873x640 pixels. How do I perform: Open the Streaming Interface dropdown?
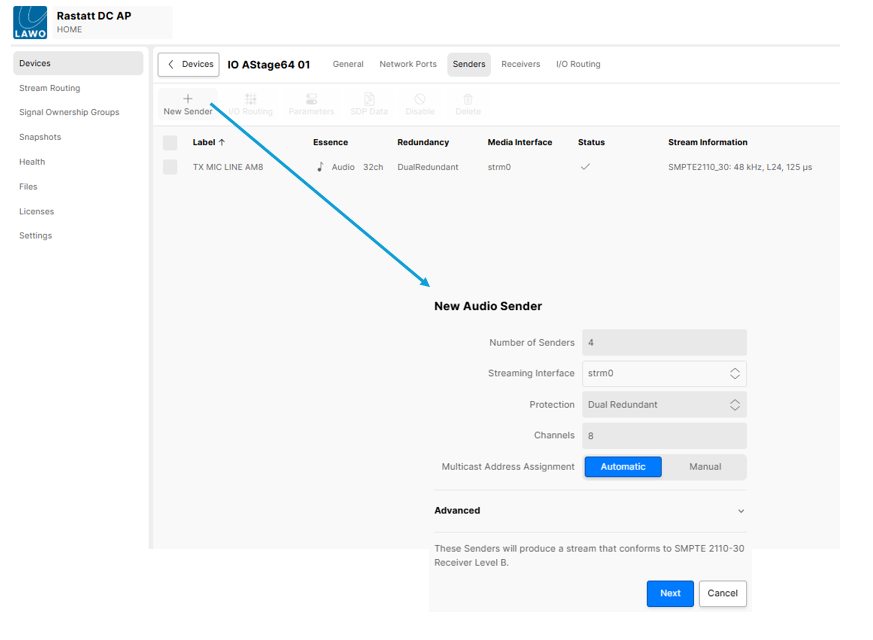click(664, 374)
